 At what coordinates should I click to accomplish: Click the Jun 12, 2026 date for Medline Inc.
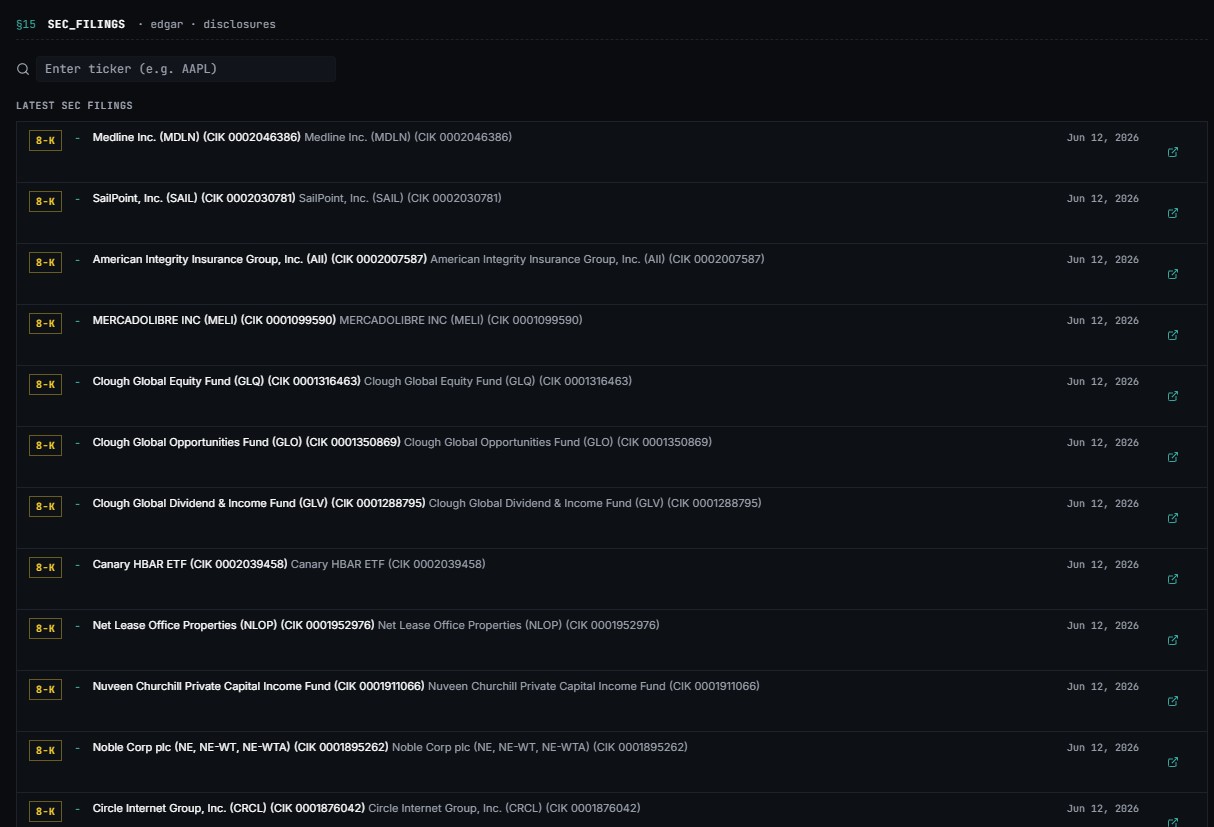(1102, 138)
